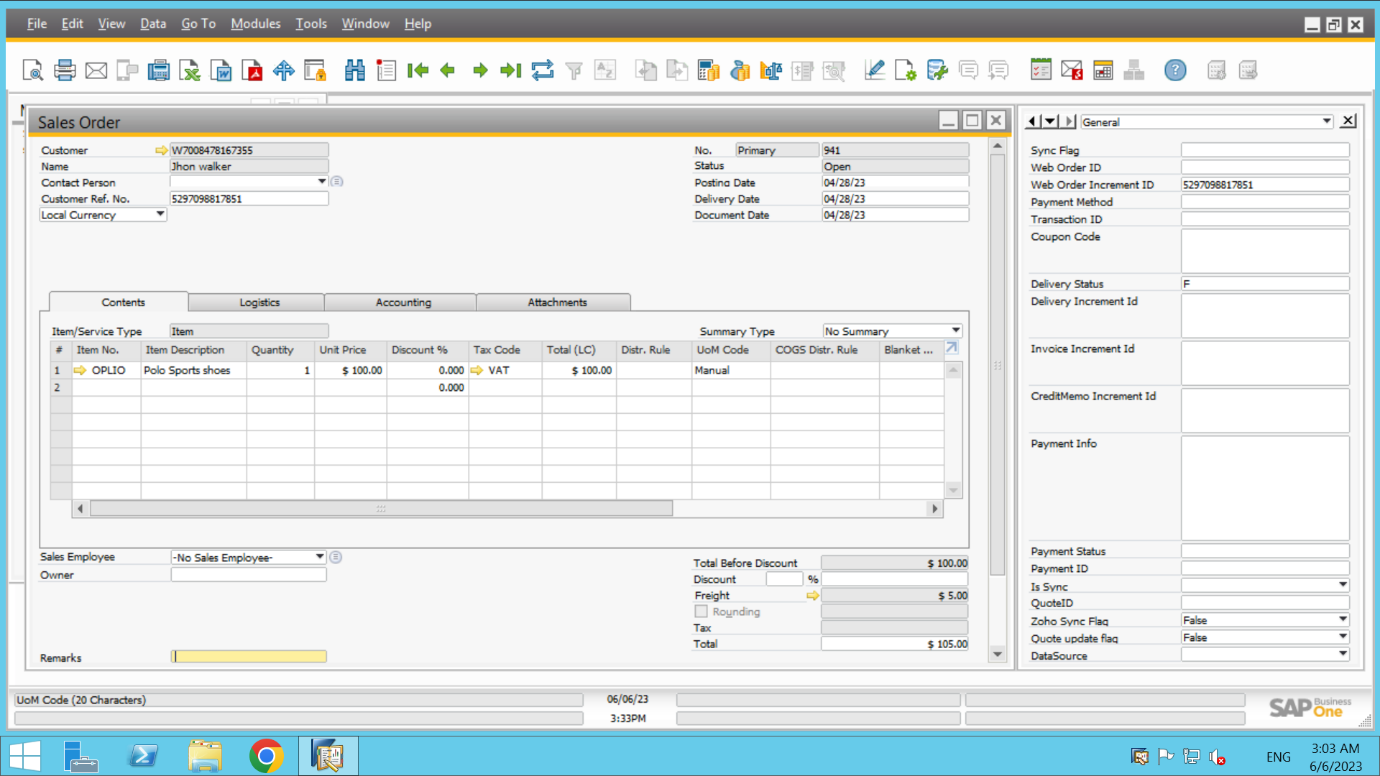Image resolution: width=1380 pixels, height=776 pixels.
Task: Launch Google Chrome from the taskbar
Action: pos(266,756)
